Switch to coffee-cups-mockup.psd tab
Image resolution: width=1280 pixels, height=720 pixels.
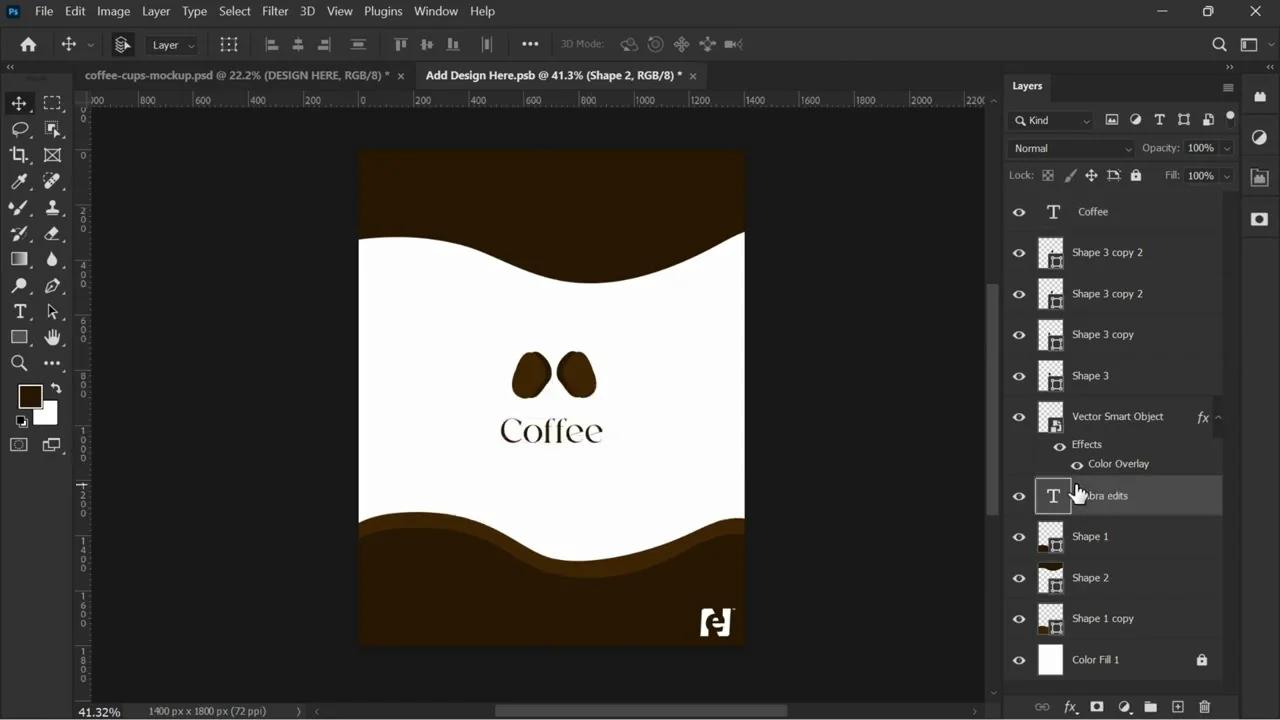coord(237,75)
